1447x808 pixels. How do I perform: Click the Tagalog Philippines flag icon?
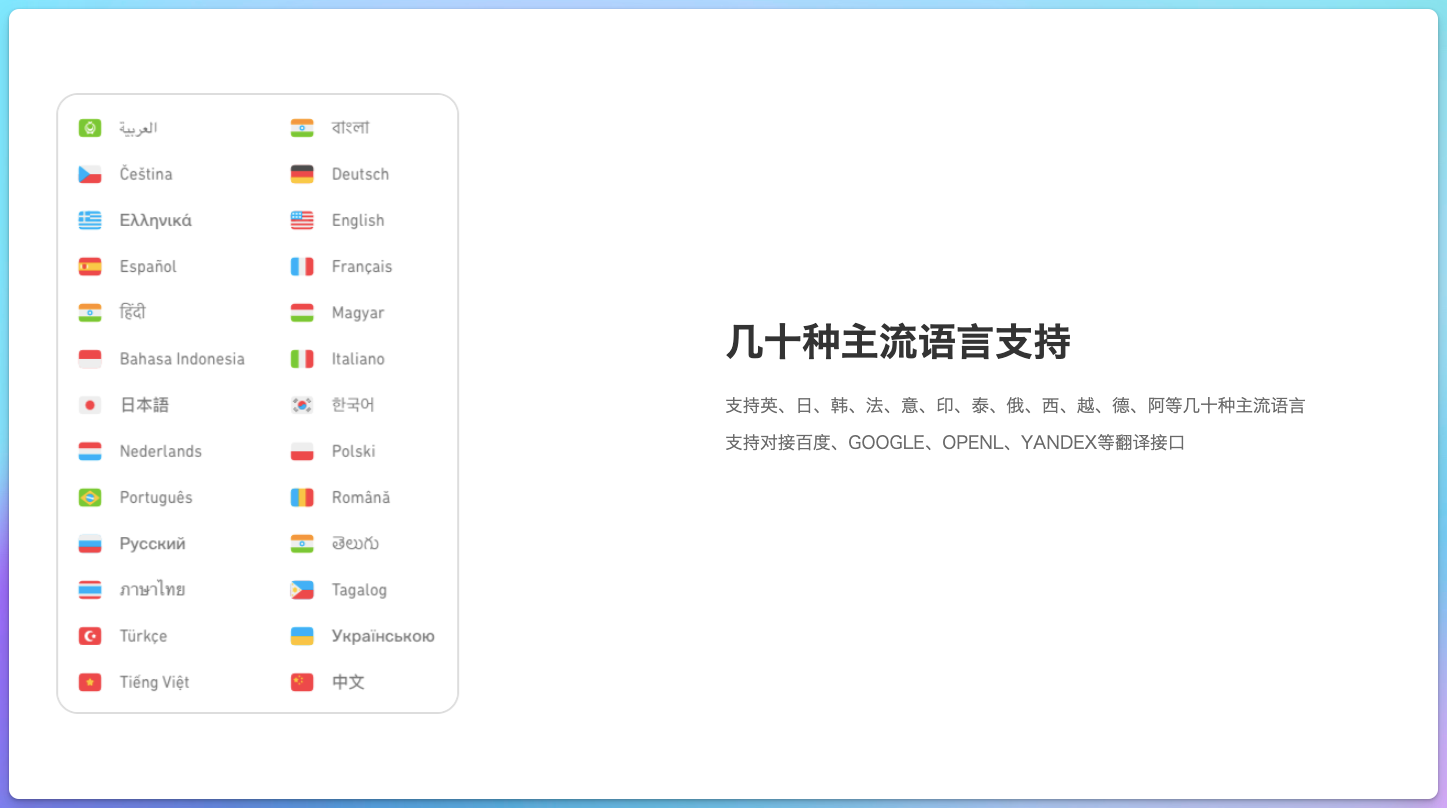pyautogui.click(x=300, y=589)
